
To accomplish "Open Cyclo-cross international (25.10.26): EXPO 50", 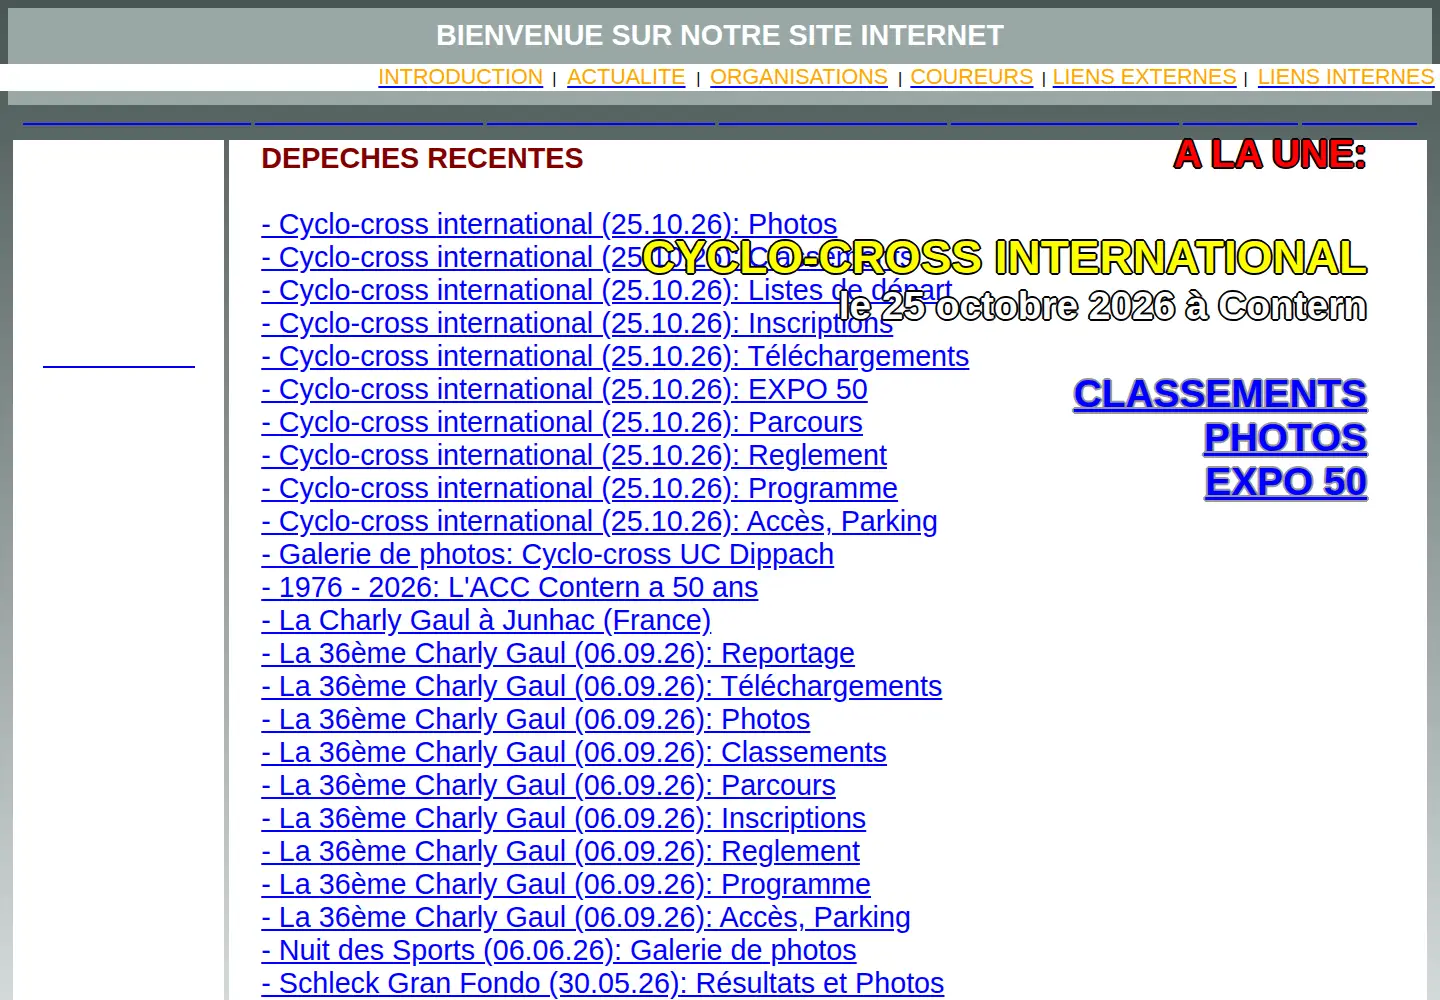I will [x=564, y=389].
